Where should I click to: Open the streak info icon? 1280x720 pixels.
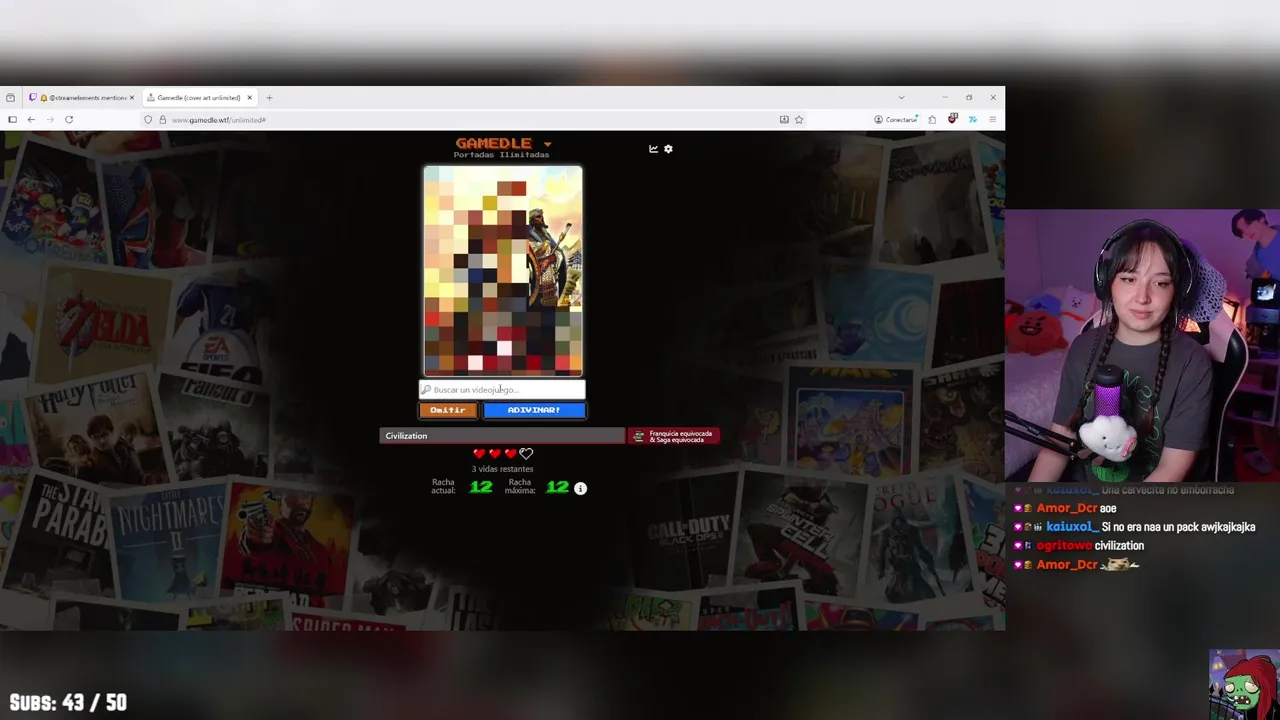click(x=580, y=488)
